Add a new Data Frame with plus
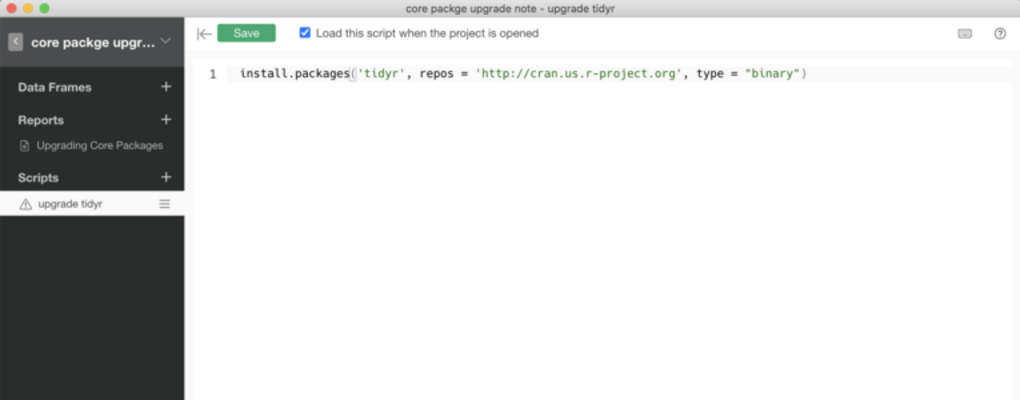 click(x=166, y=87)
